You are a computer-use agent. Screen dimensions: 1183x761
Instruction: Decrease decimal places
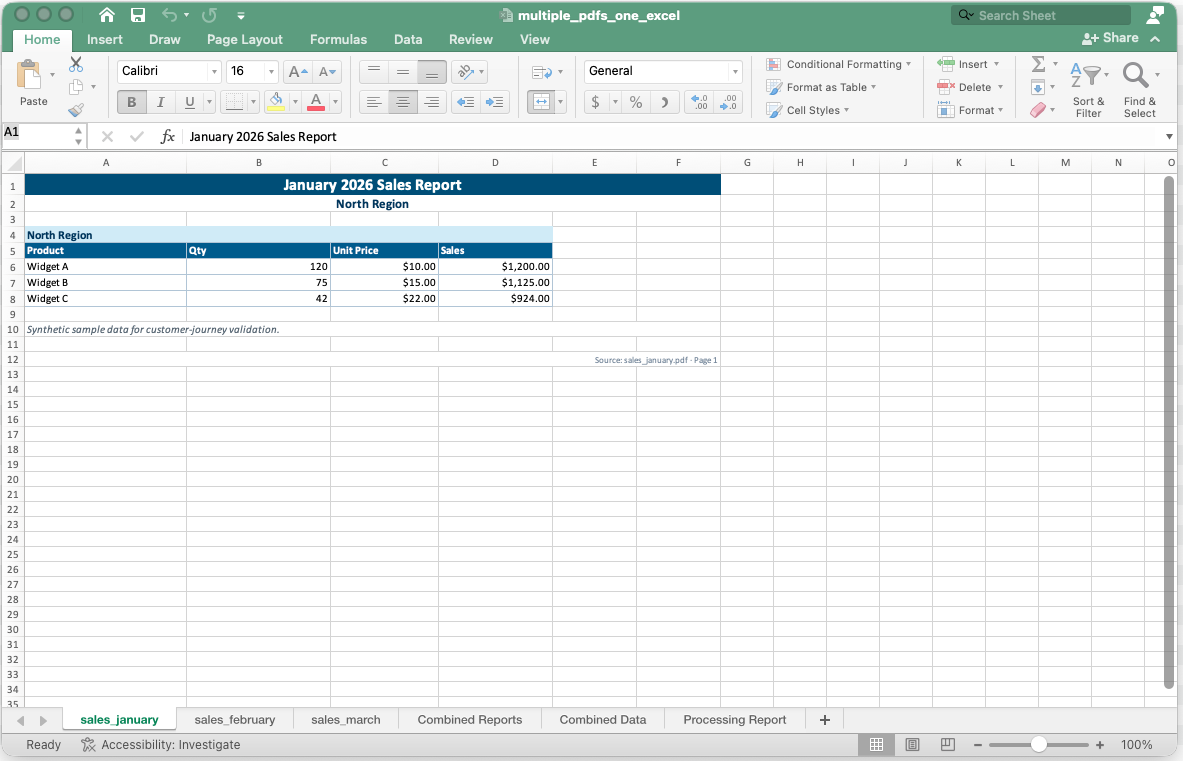click(728, 102)
